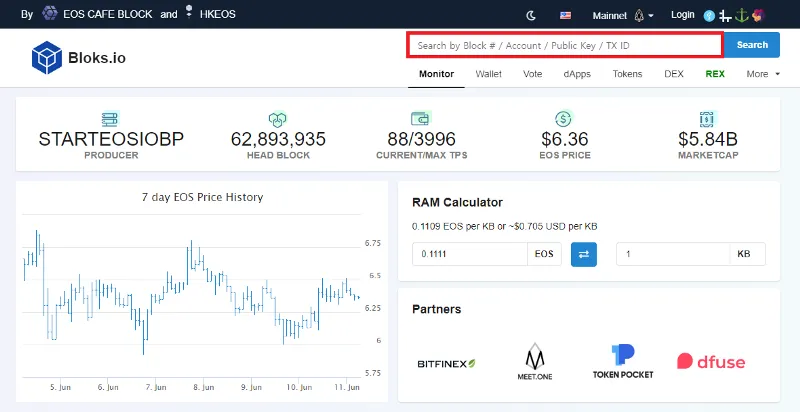Select the RAM price per KB text

505,226
